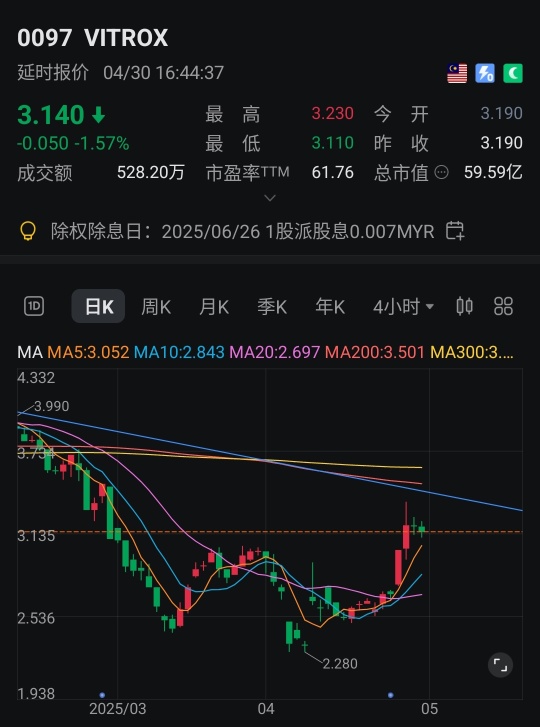
Task: Tap the Malaysia flag market icon
Action: click(x=457, y=74)
